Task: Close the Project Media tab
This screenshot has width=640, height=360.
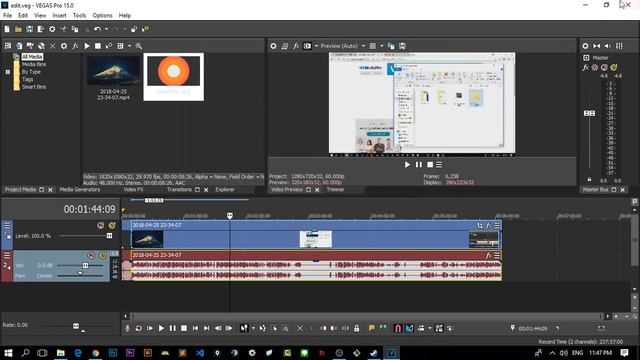Action: click(x=51, y=190)
